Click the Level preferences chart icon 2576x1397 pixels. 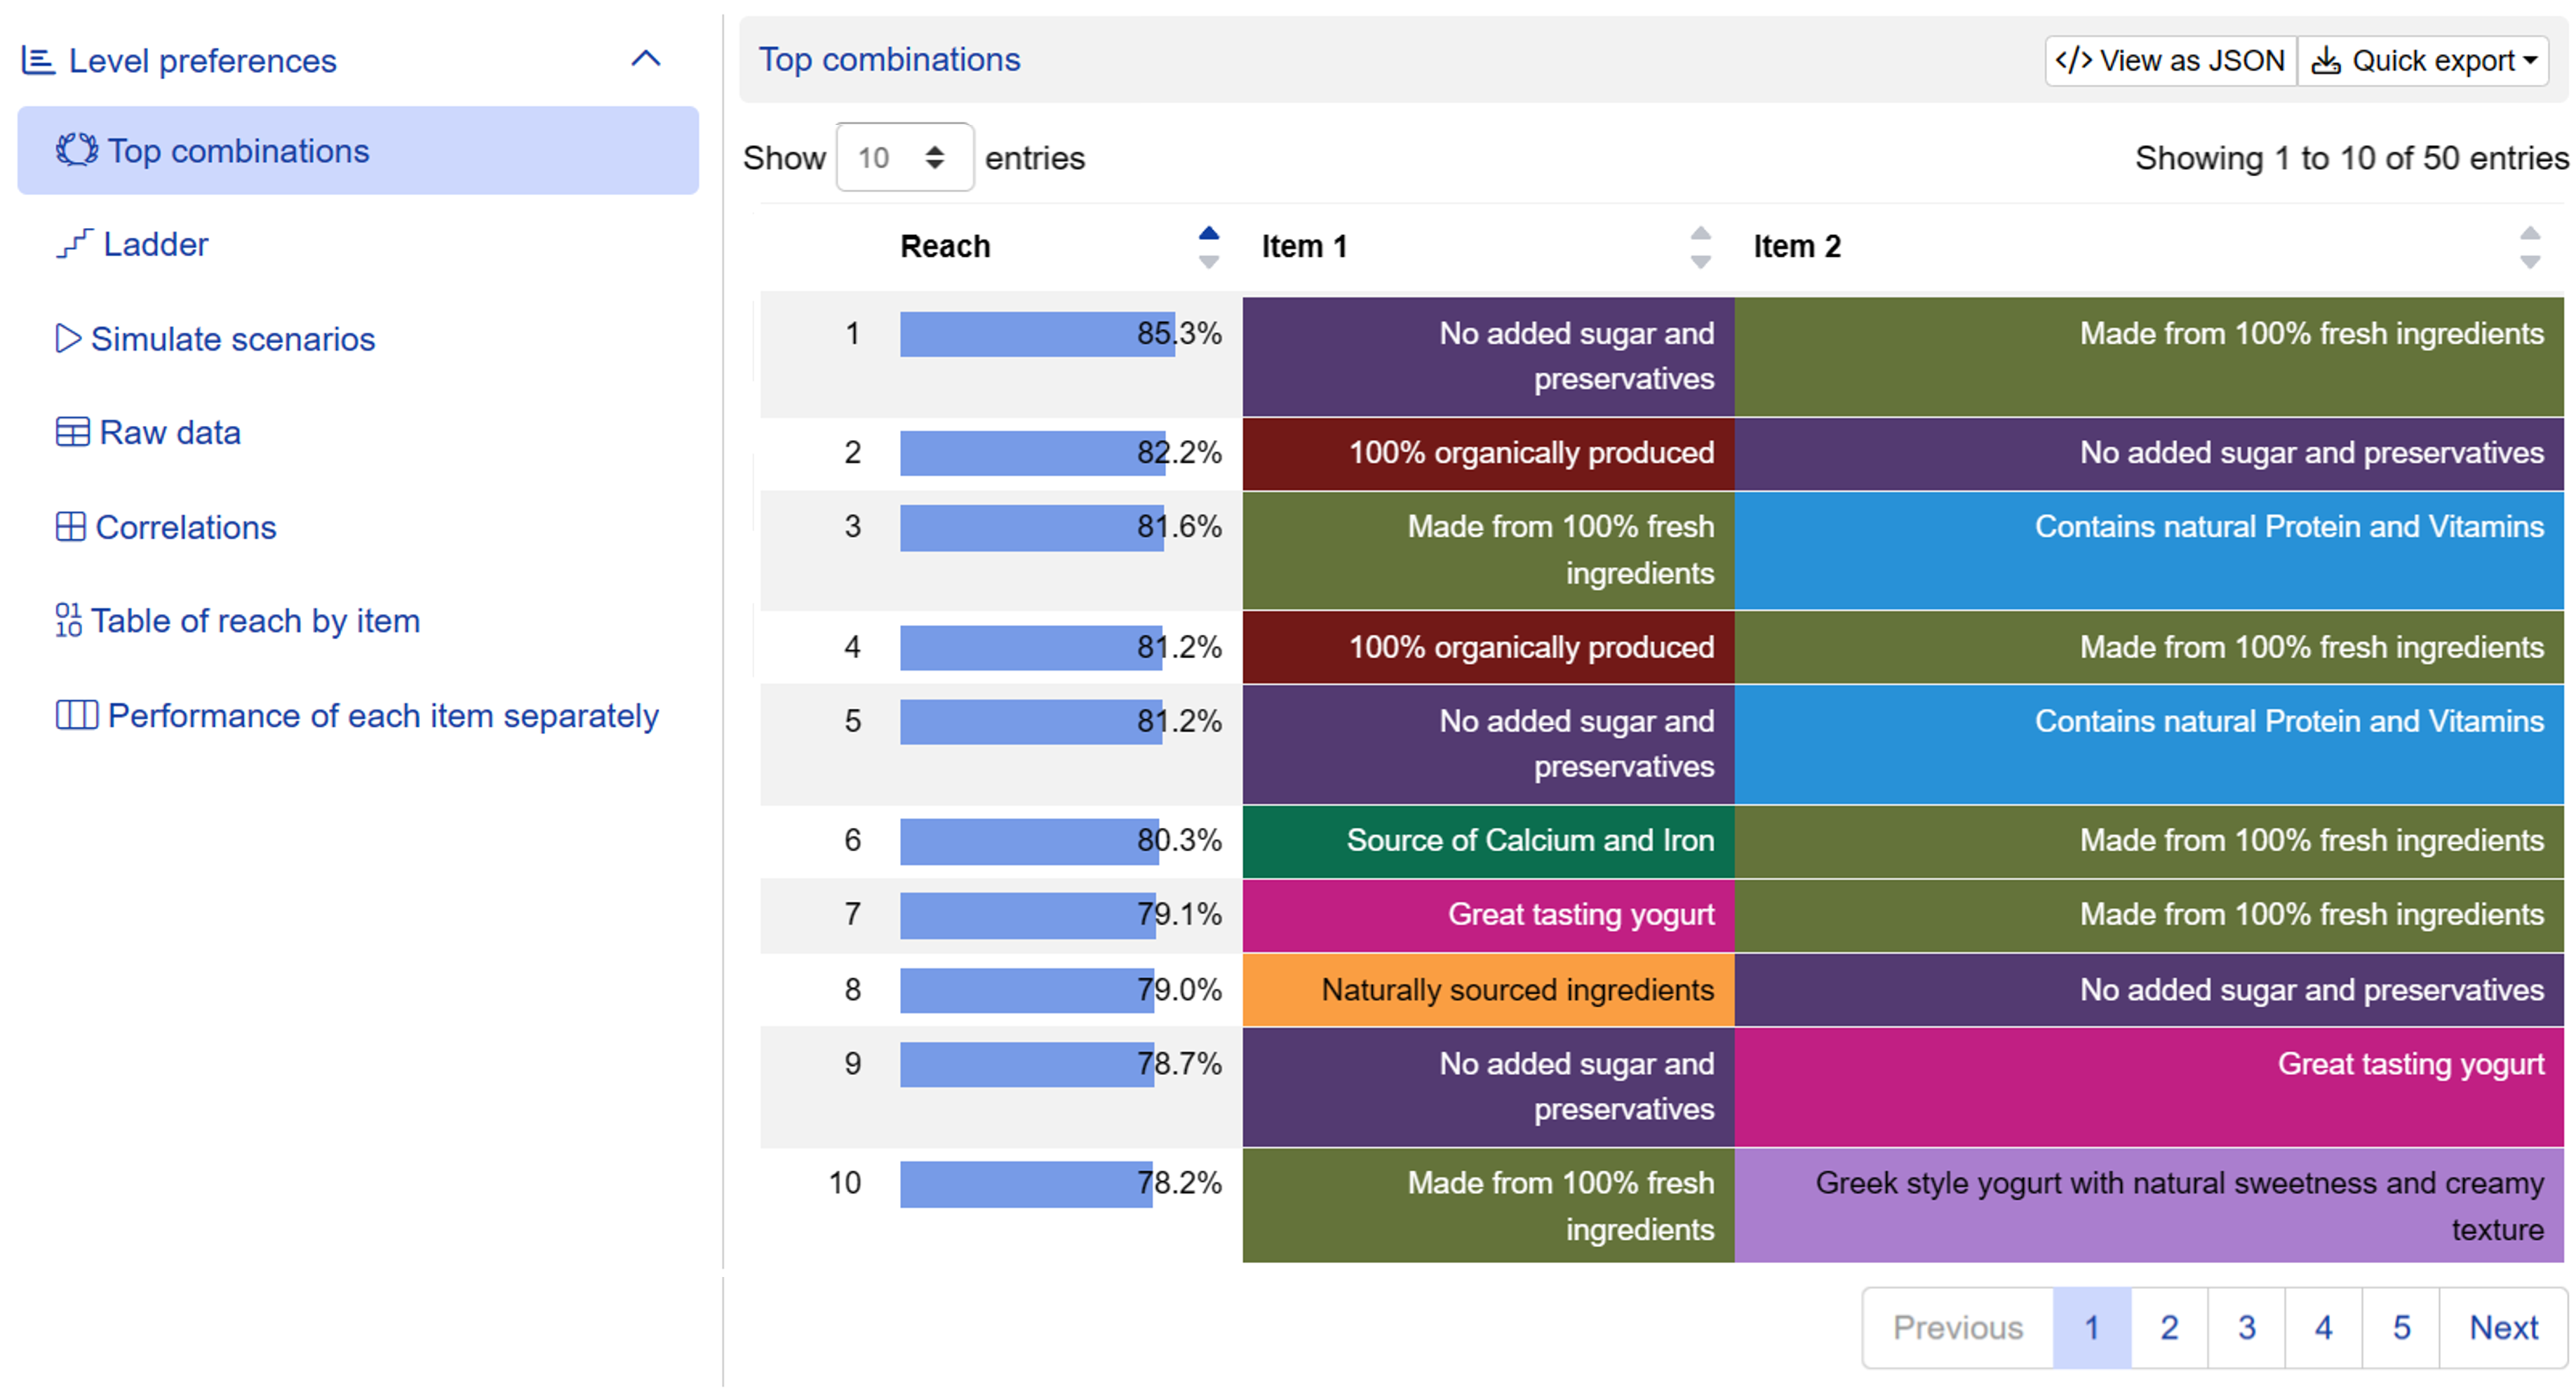tap(38, 61)
